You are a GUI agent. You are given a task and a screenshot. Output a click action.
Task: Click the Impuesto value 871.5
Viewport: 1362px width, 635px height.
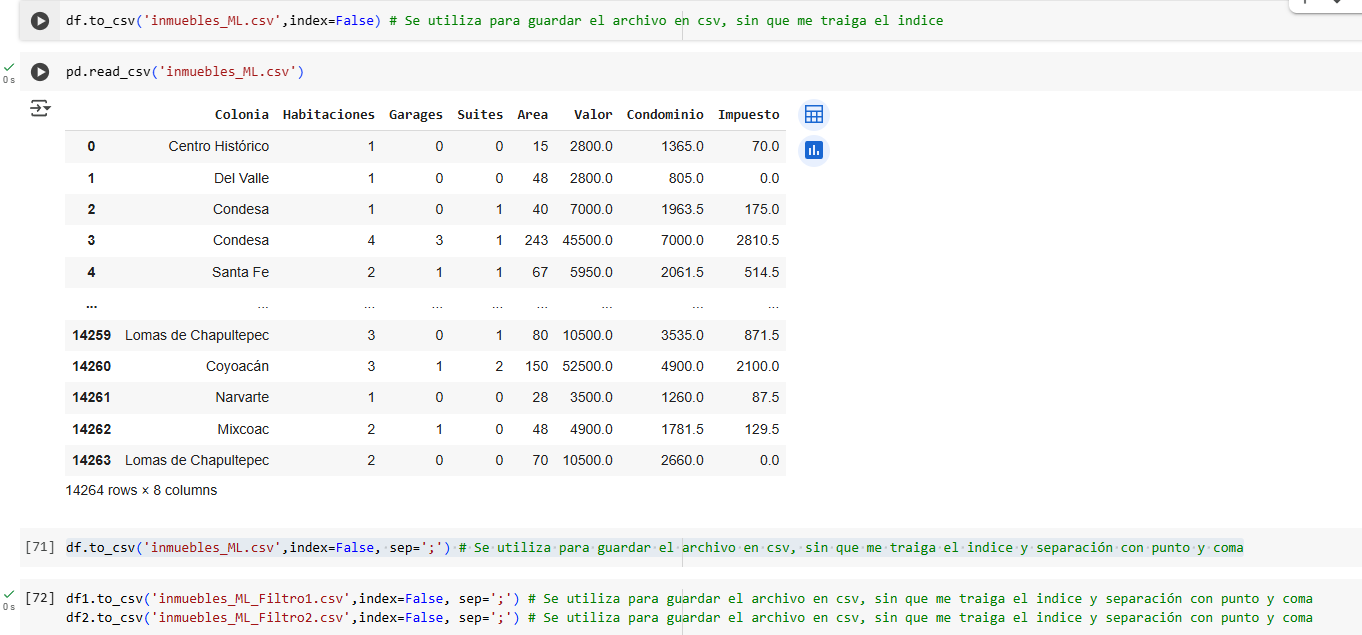762,335
